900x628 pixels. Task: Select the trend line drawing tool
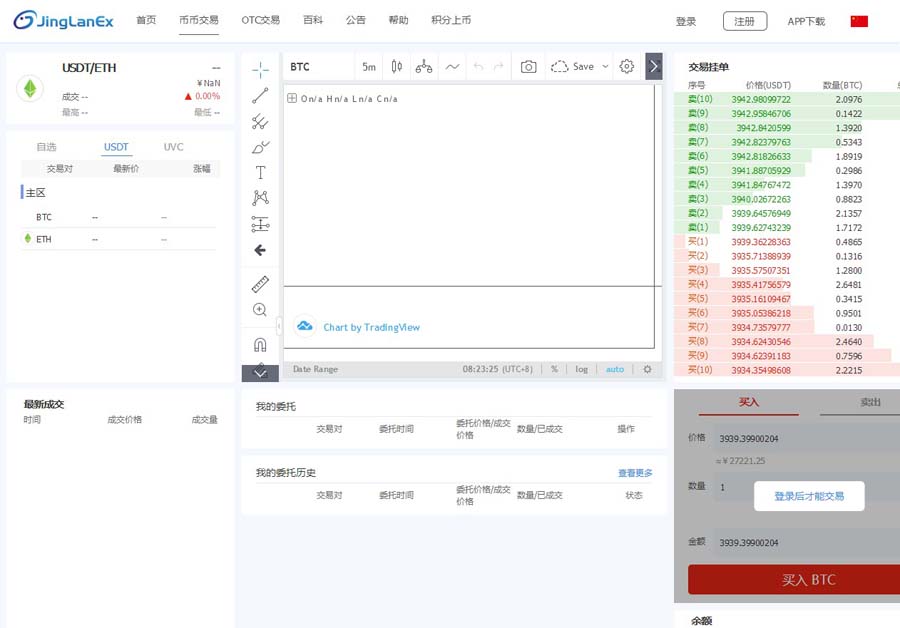click(x=260, y=96)
